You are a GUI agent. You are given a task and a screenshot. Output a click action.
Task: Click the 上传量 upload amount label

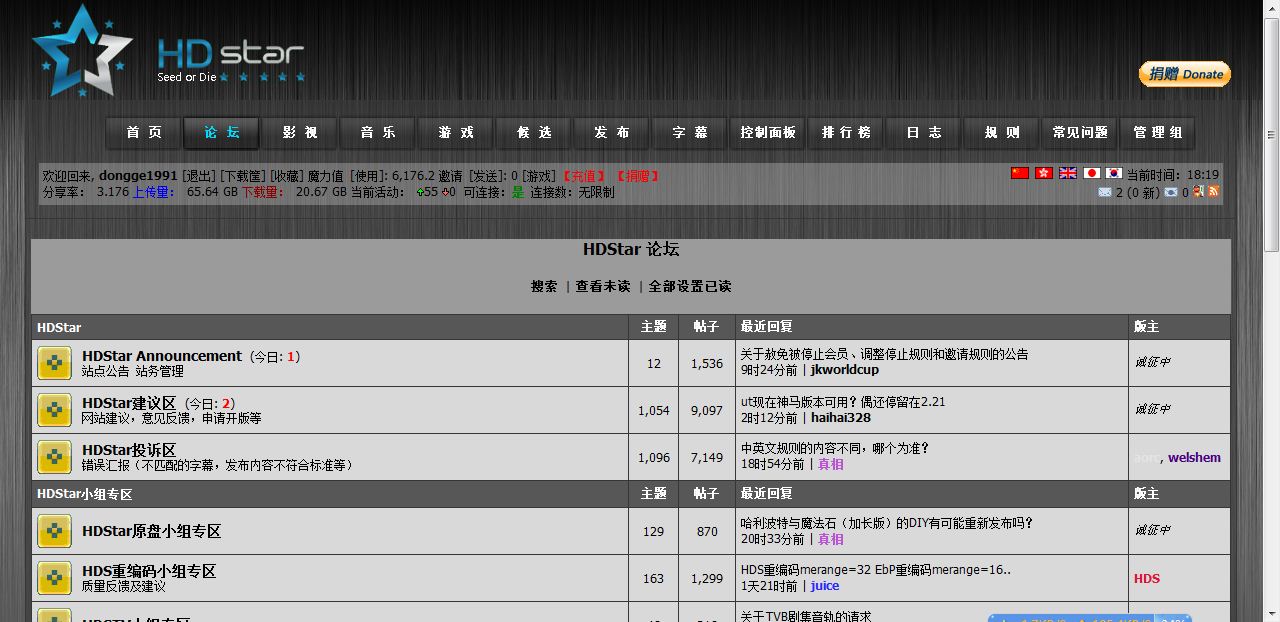[153, 192]
